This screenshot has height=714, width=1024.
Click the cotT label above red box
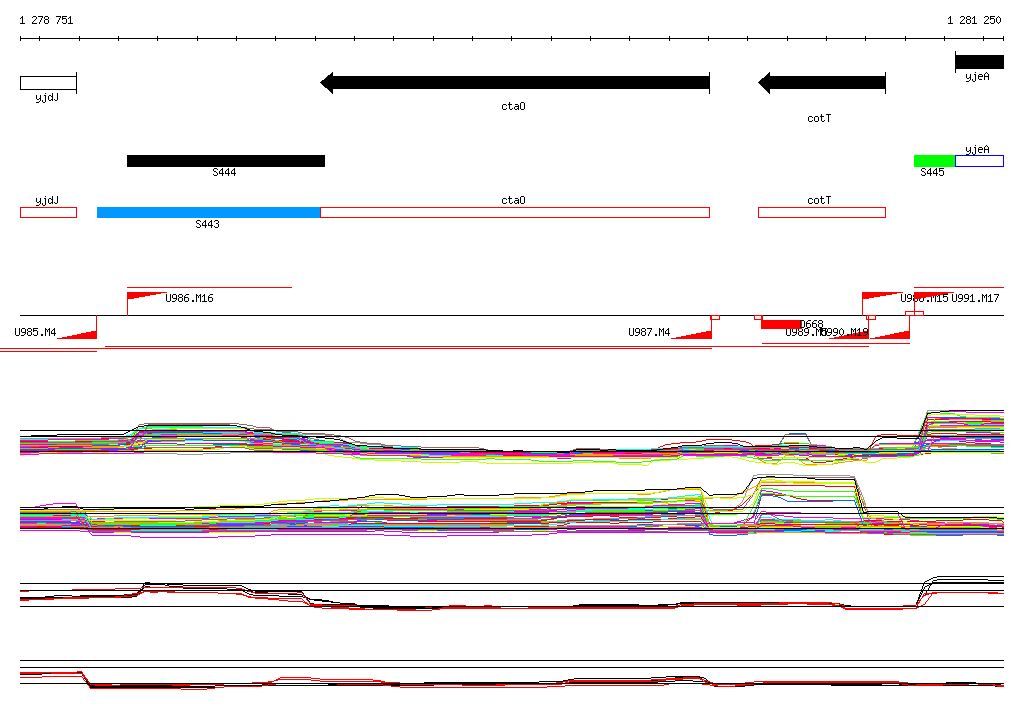[819, 201]
